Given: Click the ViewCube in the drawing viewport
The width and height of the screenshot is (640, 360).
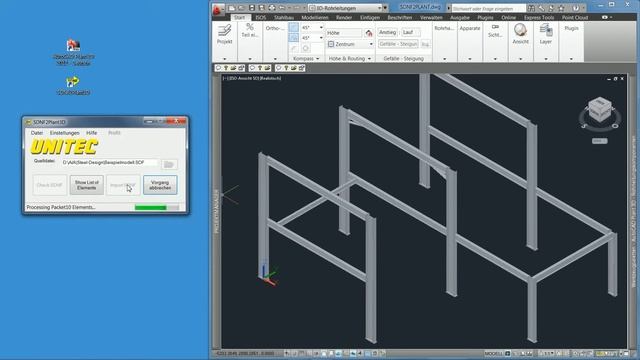Looking at the screenshot, I should (600, 109).
